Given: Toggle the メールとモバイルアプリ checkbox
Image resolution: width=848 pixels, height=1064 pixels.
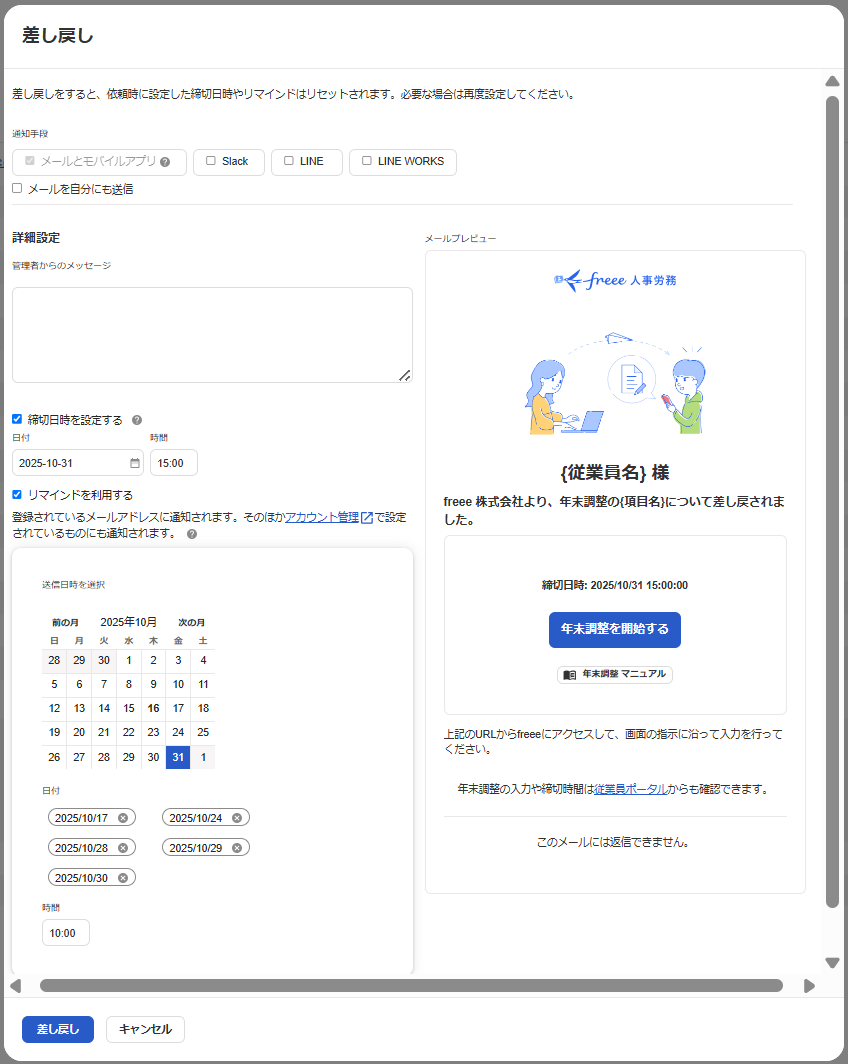Looking at the screenshot, I should coord(30,161).
